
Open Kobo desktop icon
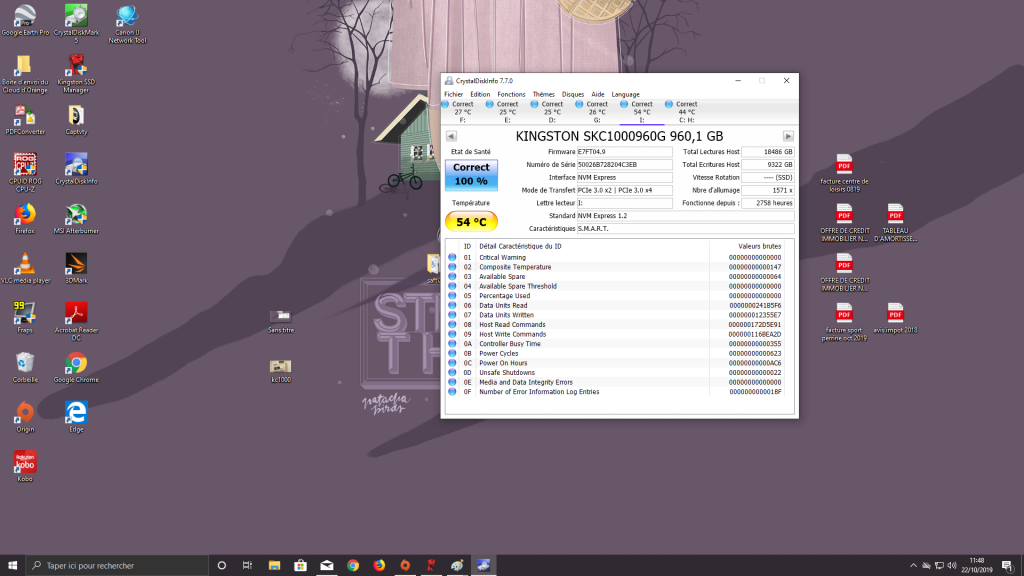[x=25, y=466]
